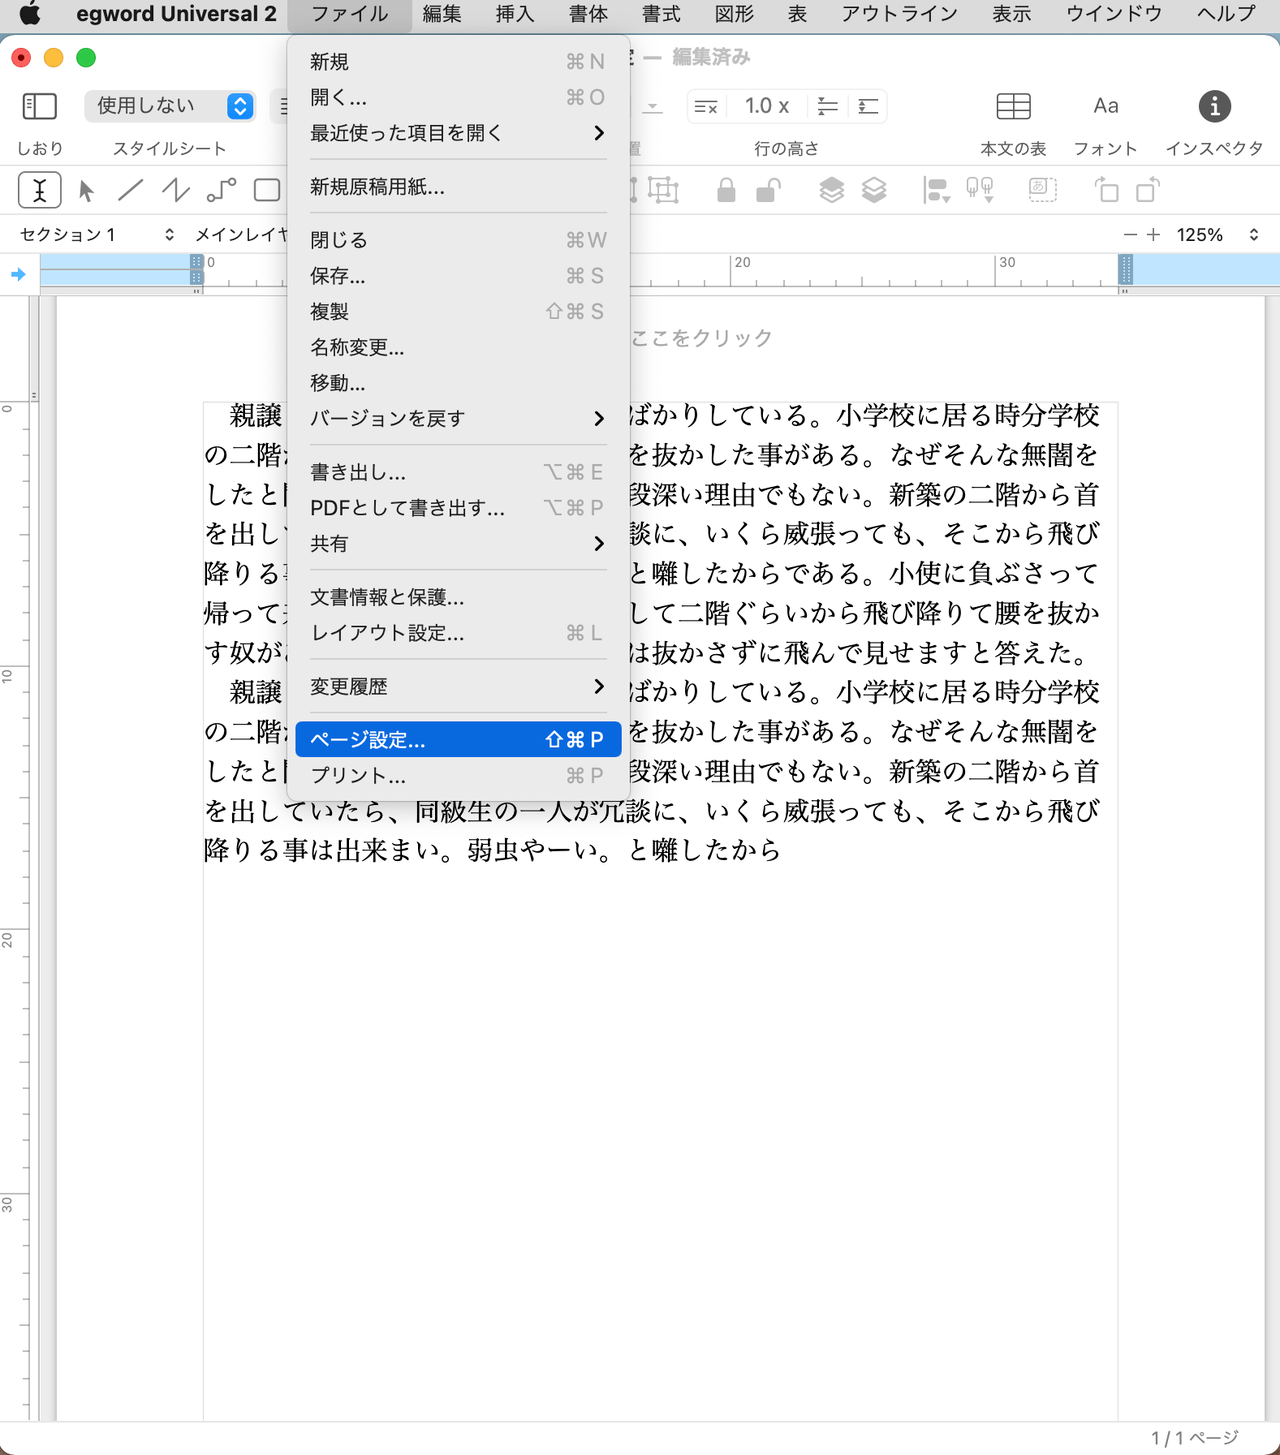Select the bezier curve tool

click(x=222, y=190)
